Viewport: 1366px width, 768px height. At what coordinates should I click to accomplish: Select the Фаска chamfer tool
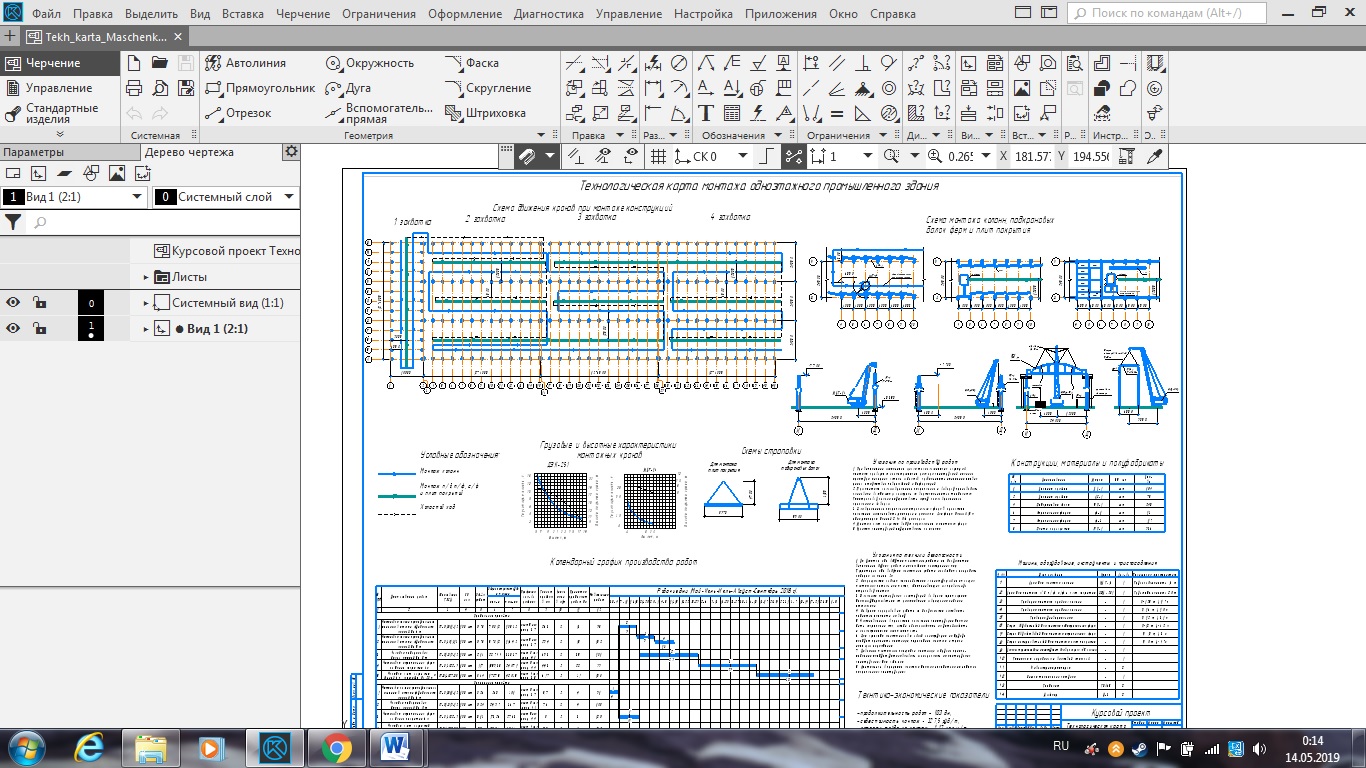tap(472, 63)
